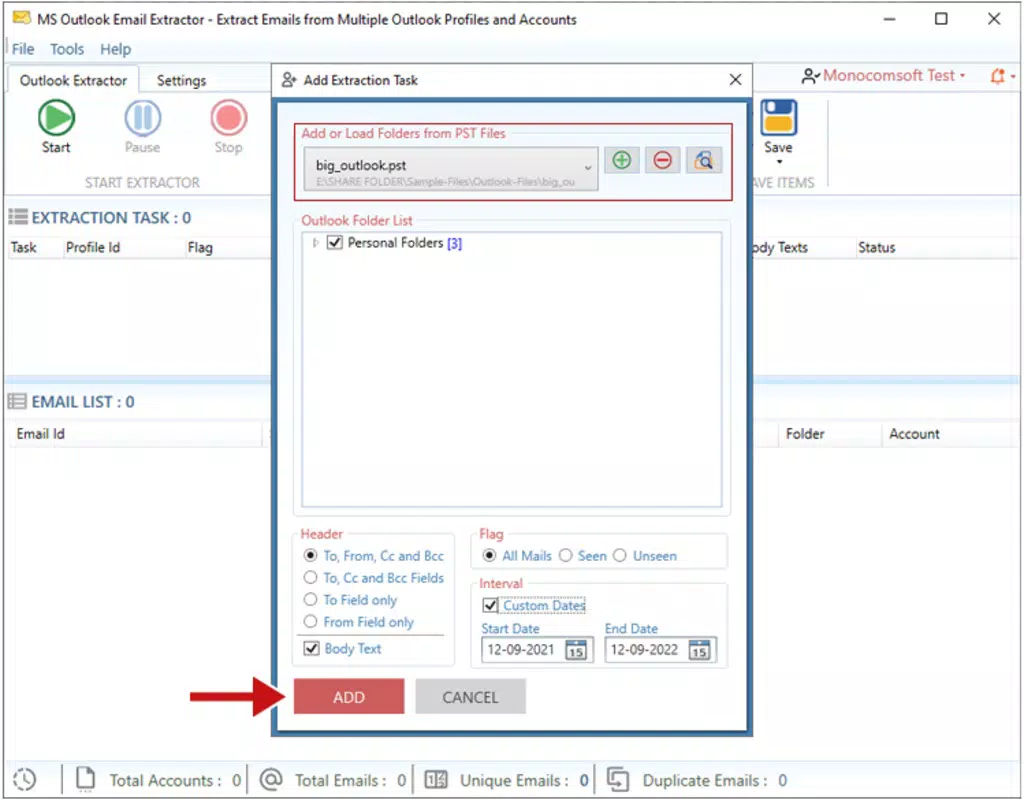Click the Pause extractor icon

(142, 118)
